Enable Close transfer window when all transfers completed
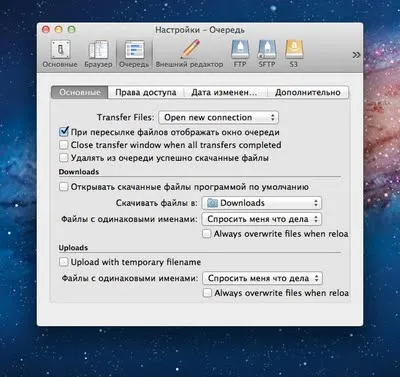The image size is (400, 377). [x=63, y=145]
